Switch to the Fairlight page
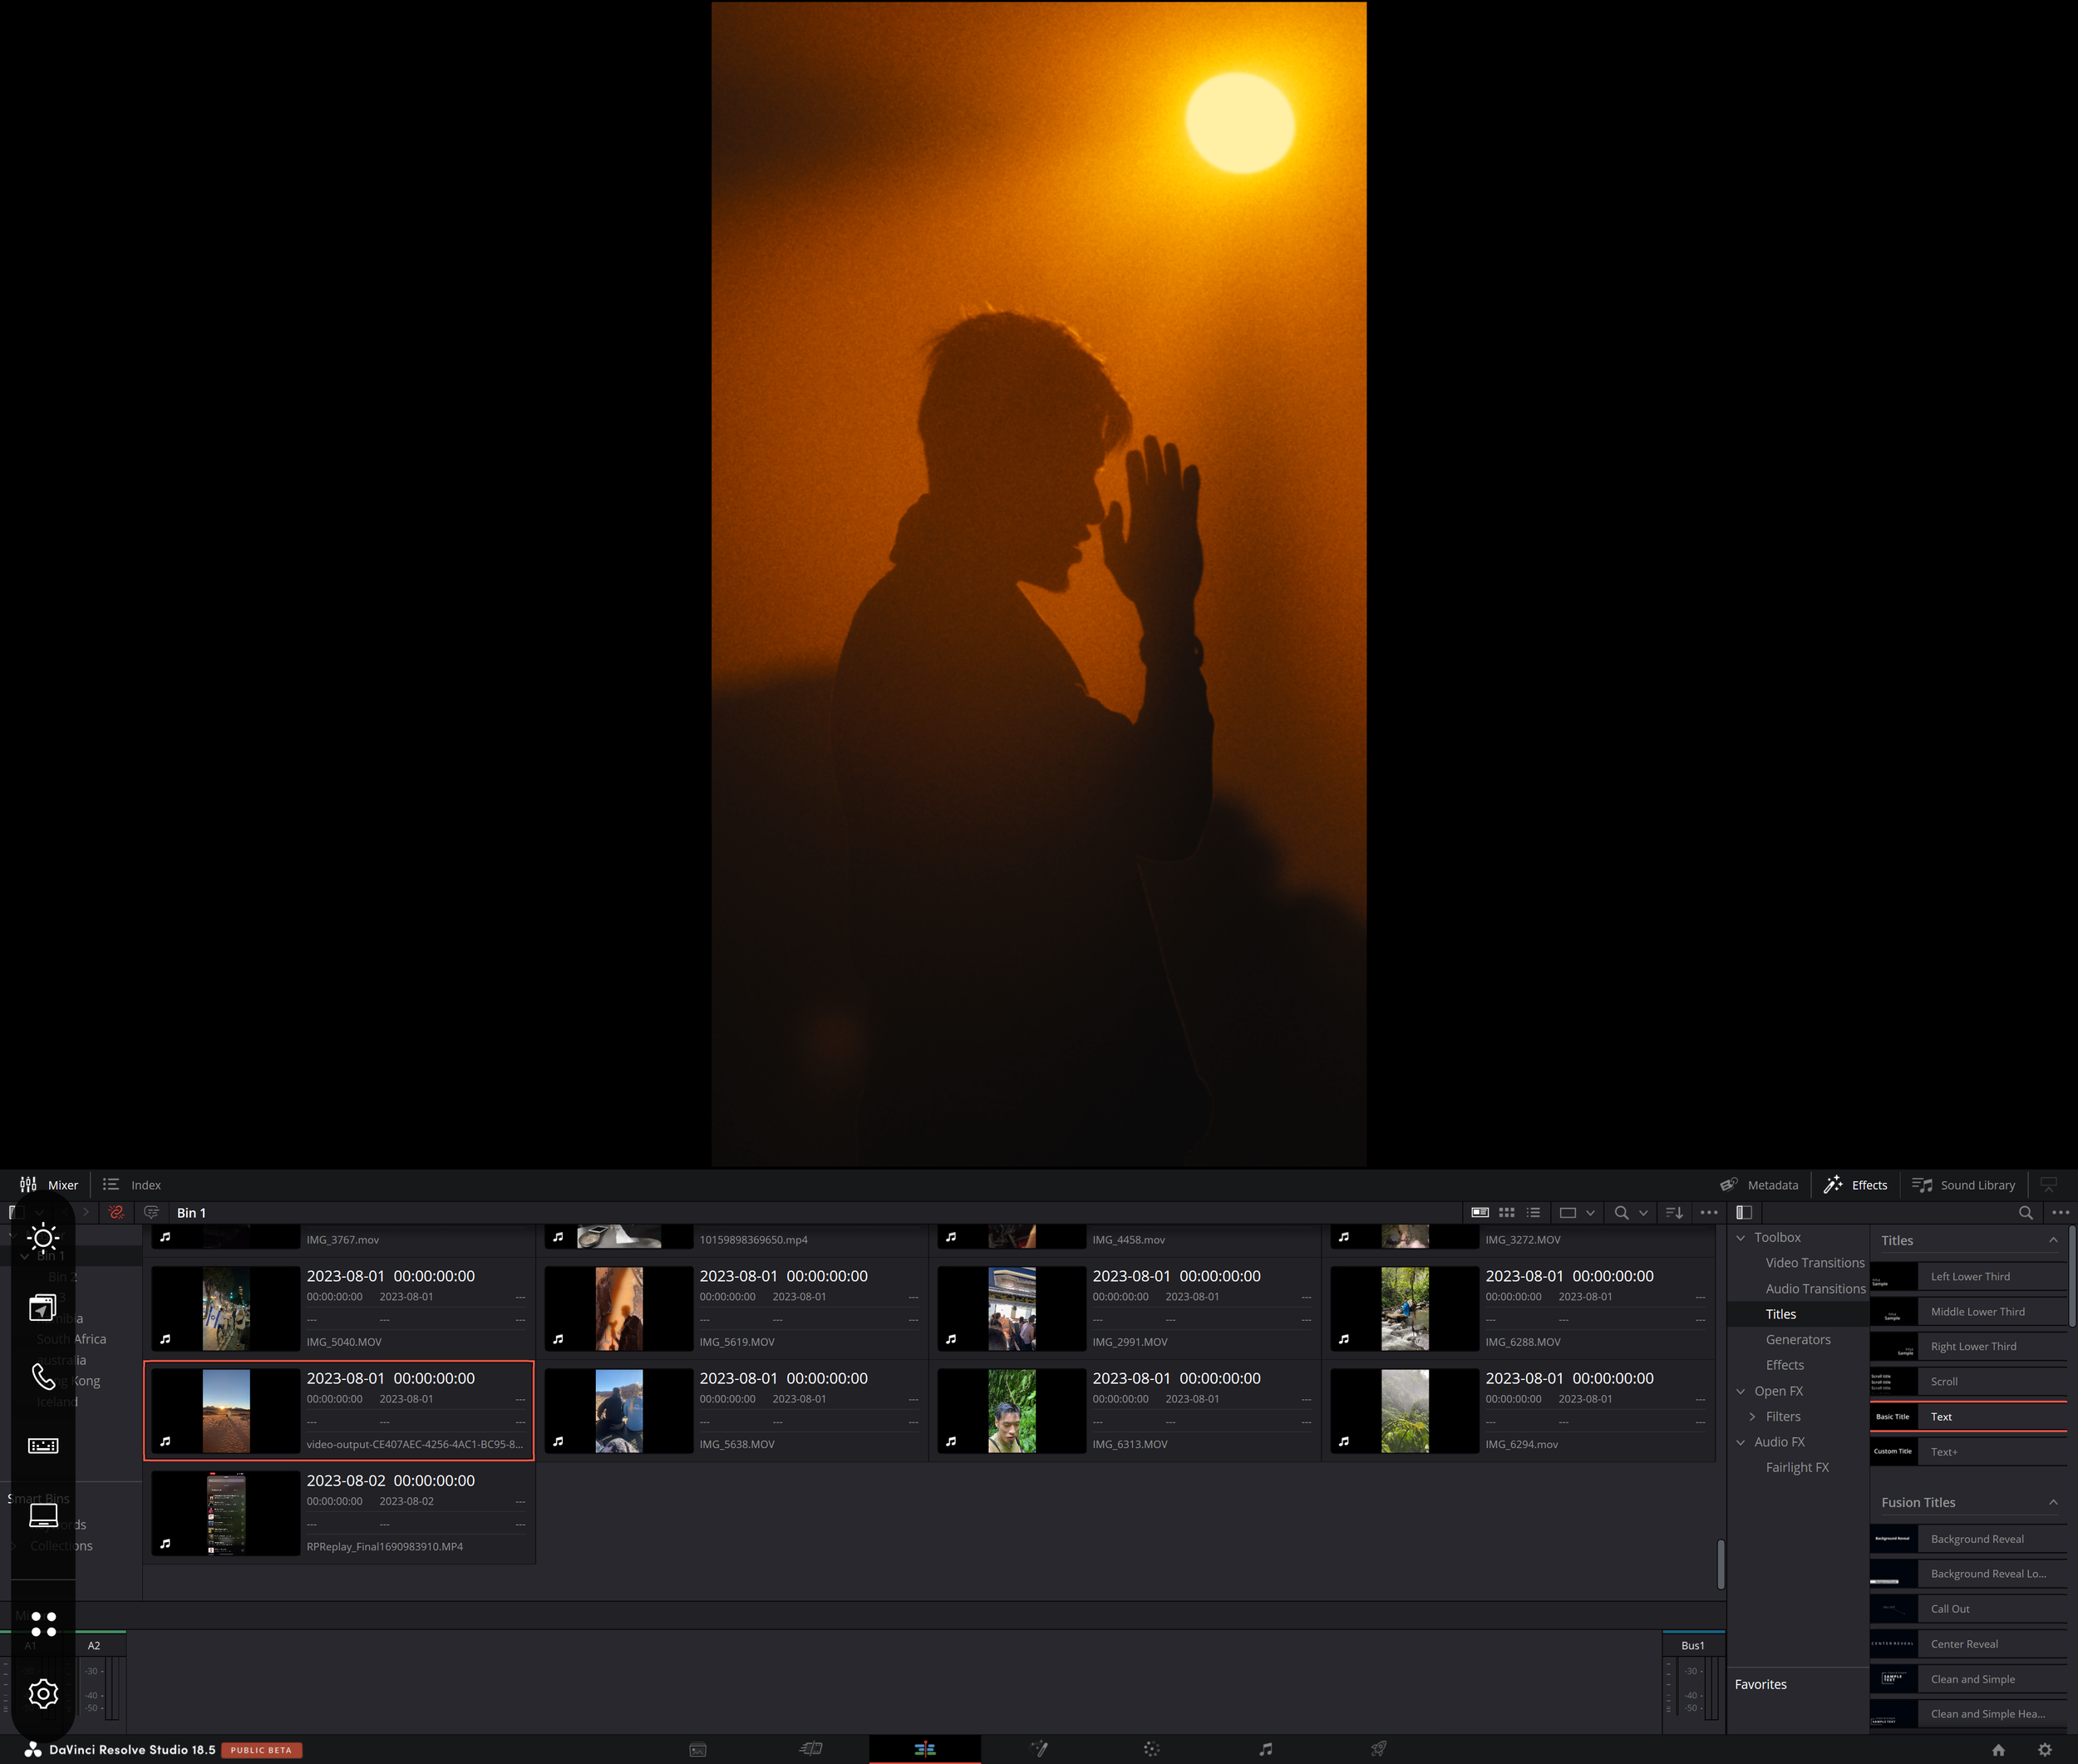This screenshot has height=1764, width=2078. click(1264, 1748)
